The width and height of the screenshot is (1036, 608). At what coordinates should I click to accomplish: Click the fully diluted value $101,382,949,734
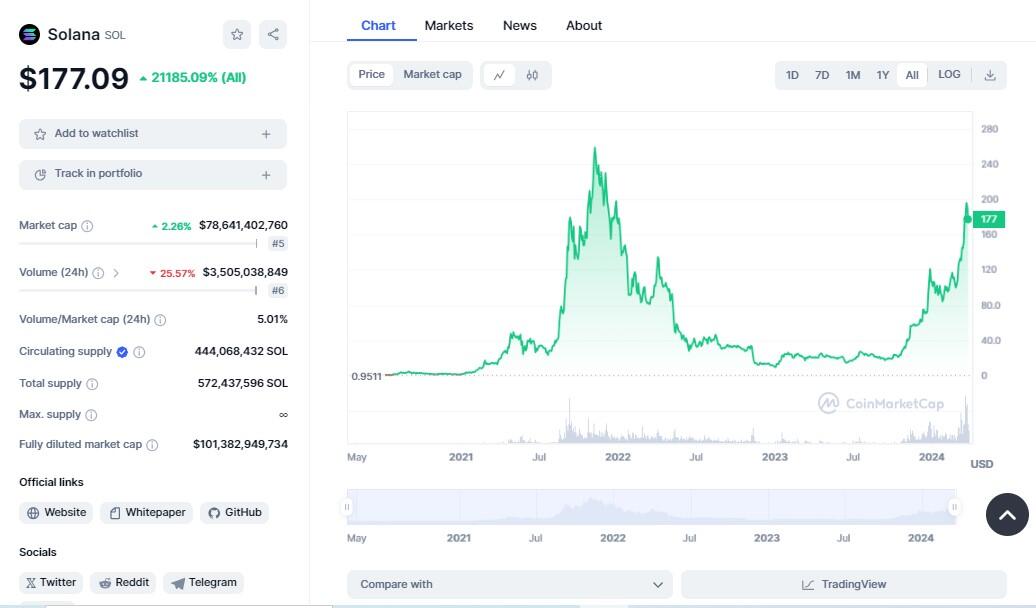point(240,445)
